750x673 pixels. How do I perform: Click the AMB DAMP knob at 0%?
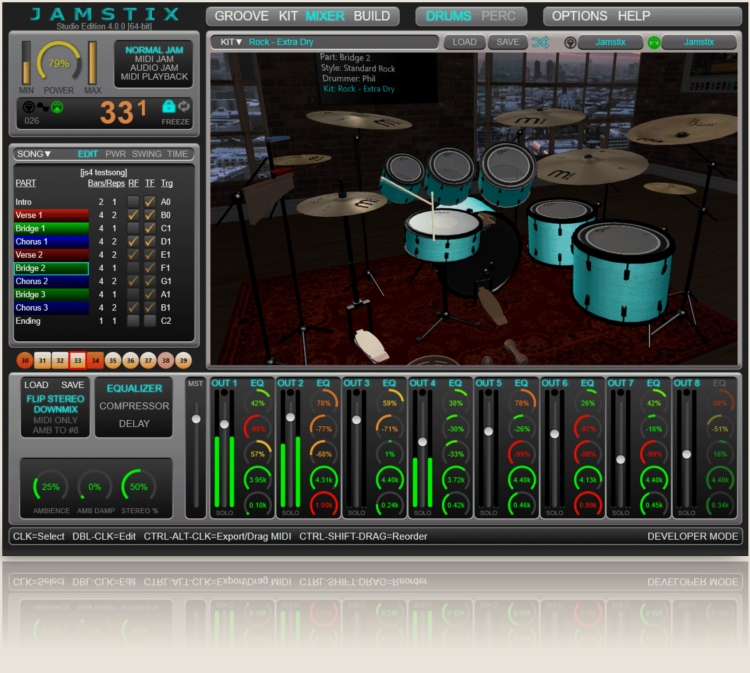pos(95,487)
